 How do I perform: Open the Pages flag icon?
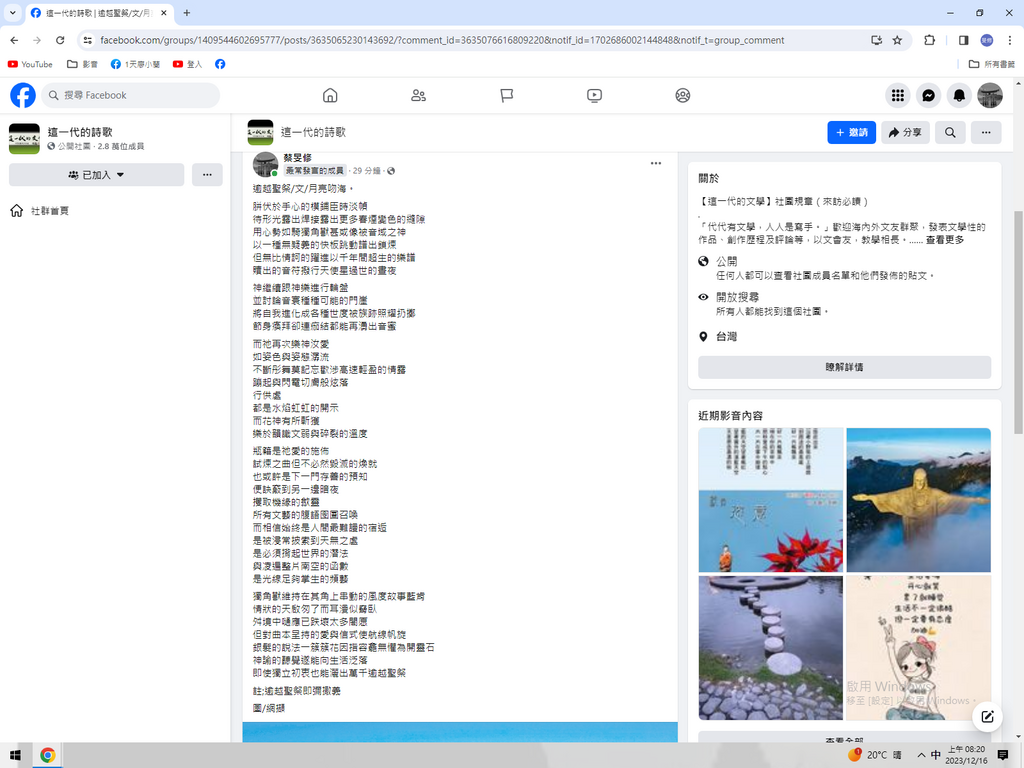pos(506,95)
